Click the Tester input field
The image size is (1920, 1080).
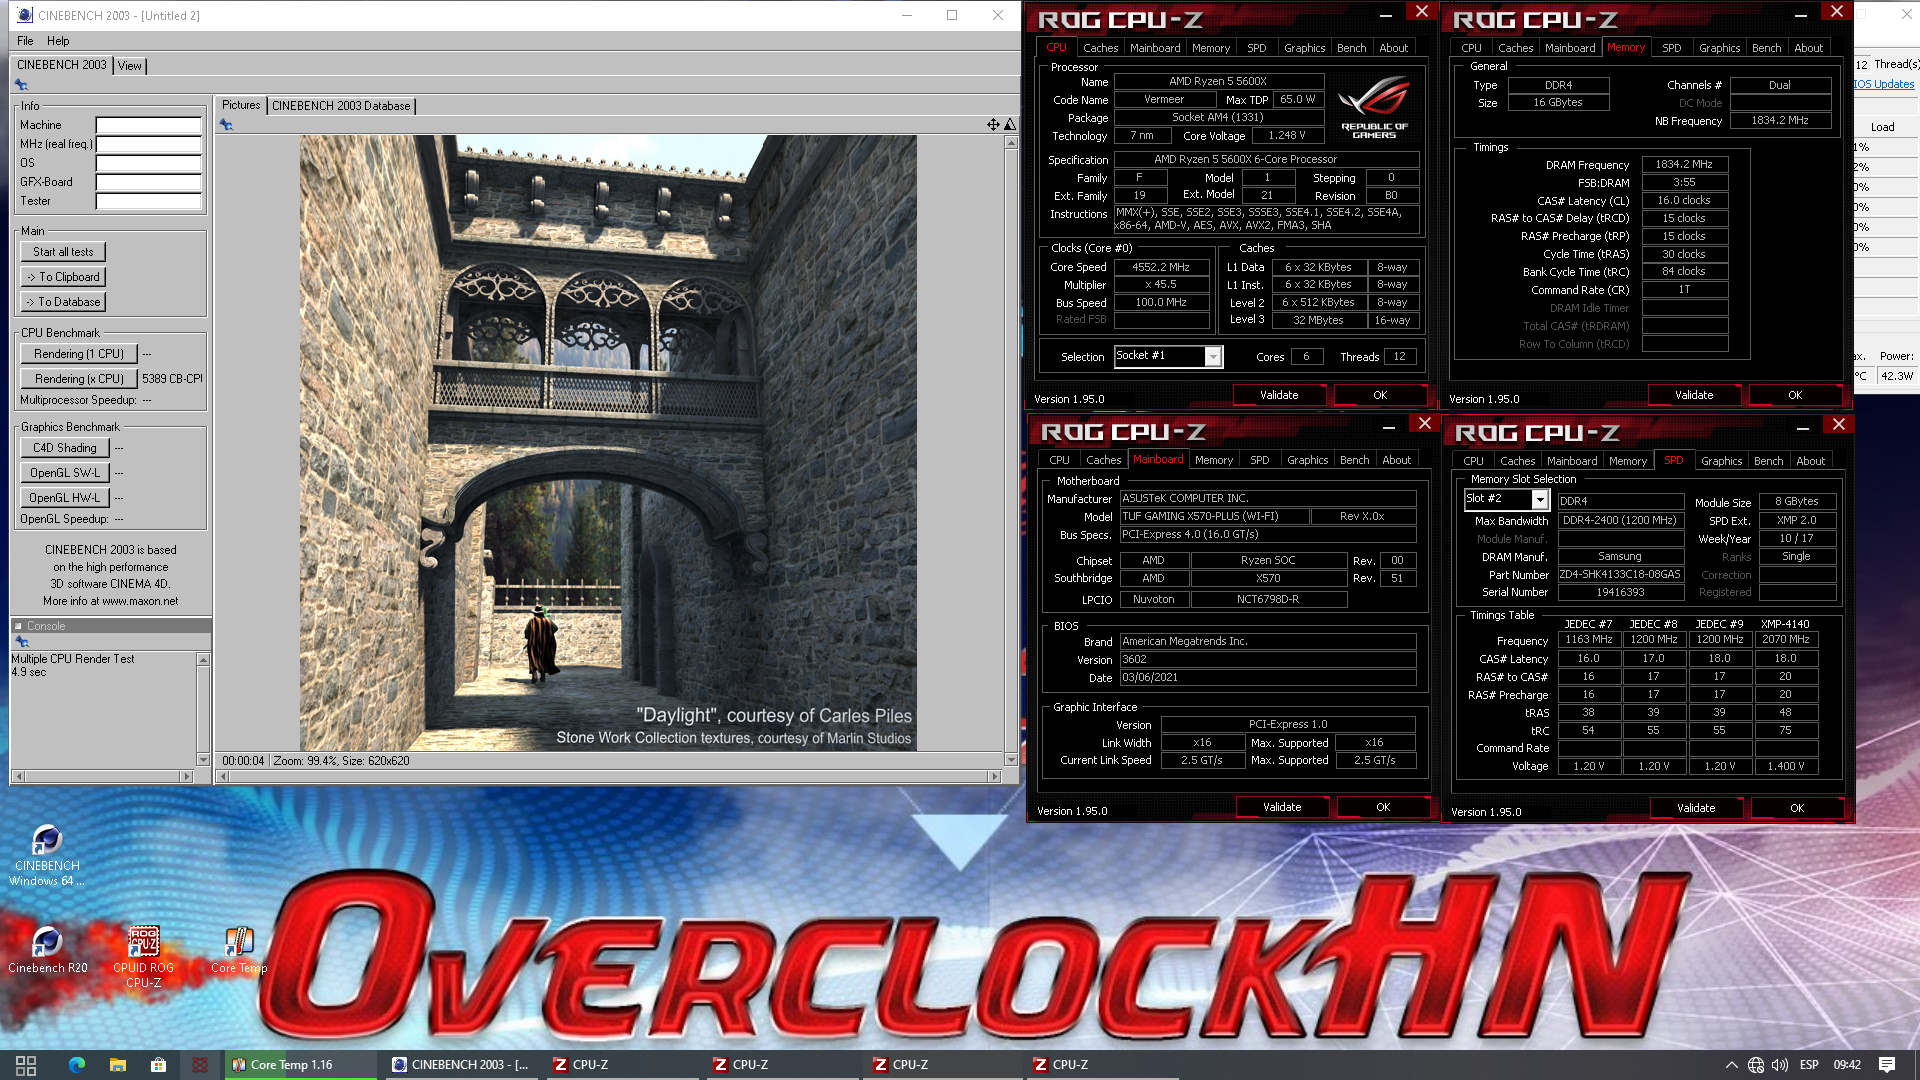(149, 201)
